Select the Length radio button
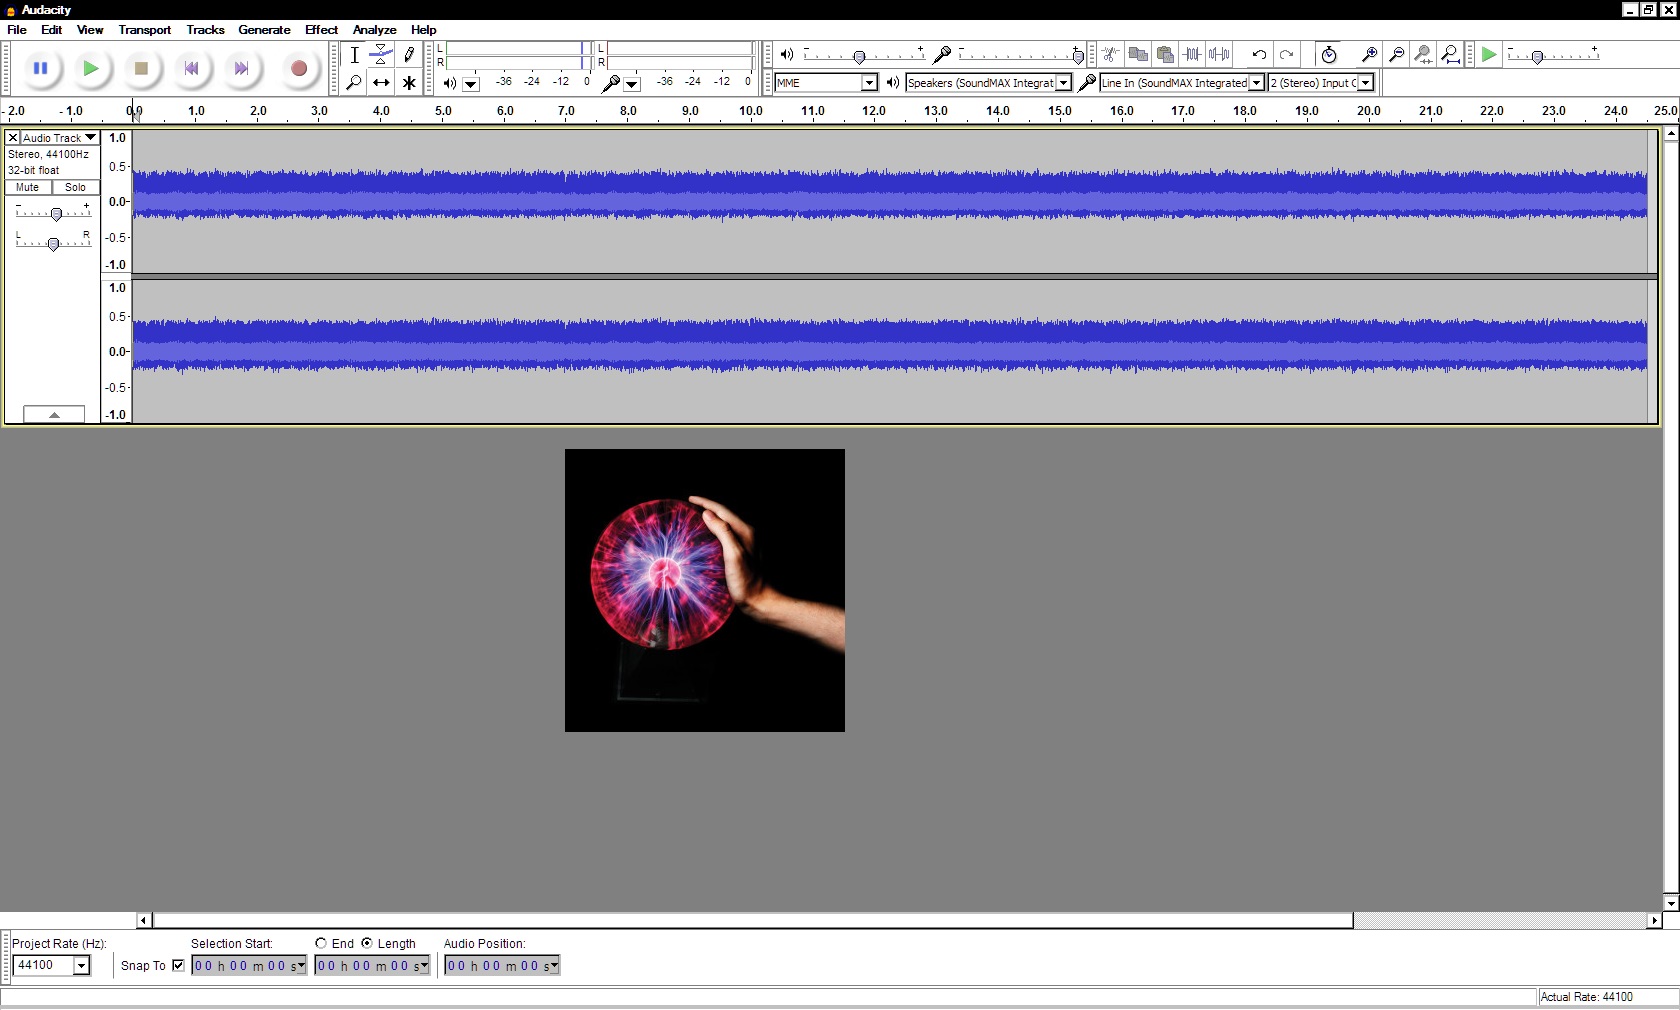Viewport: 1680px width, 1010px height. coord(367,943)
